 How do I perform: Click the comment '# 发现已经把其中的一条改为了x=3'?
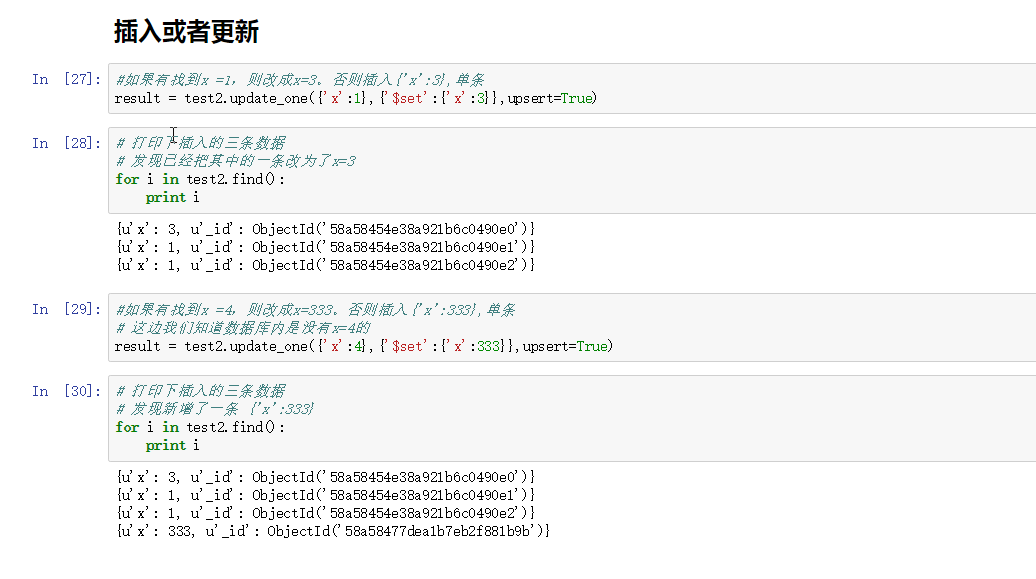click(236, 161)
